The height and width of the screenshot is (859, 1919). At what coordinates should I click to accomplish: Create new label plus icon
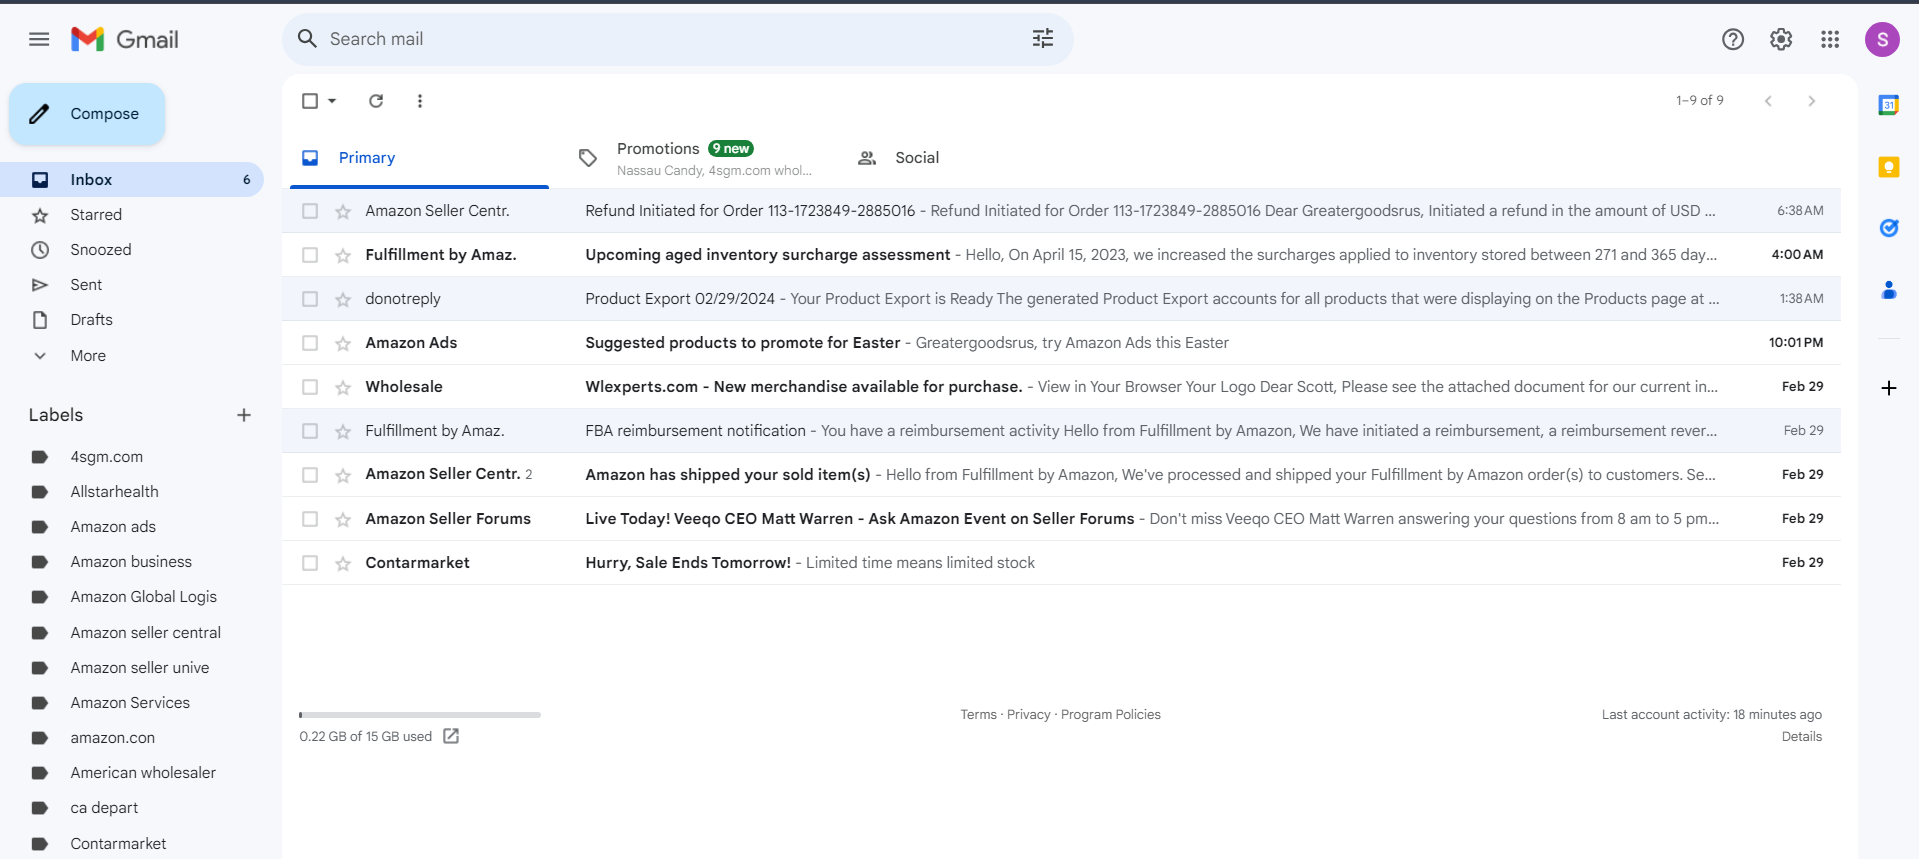coord(244,415)
